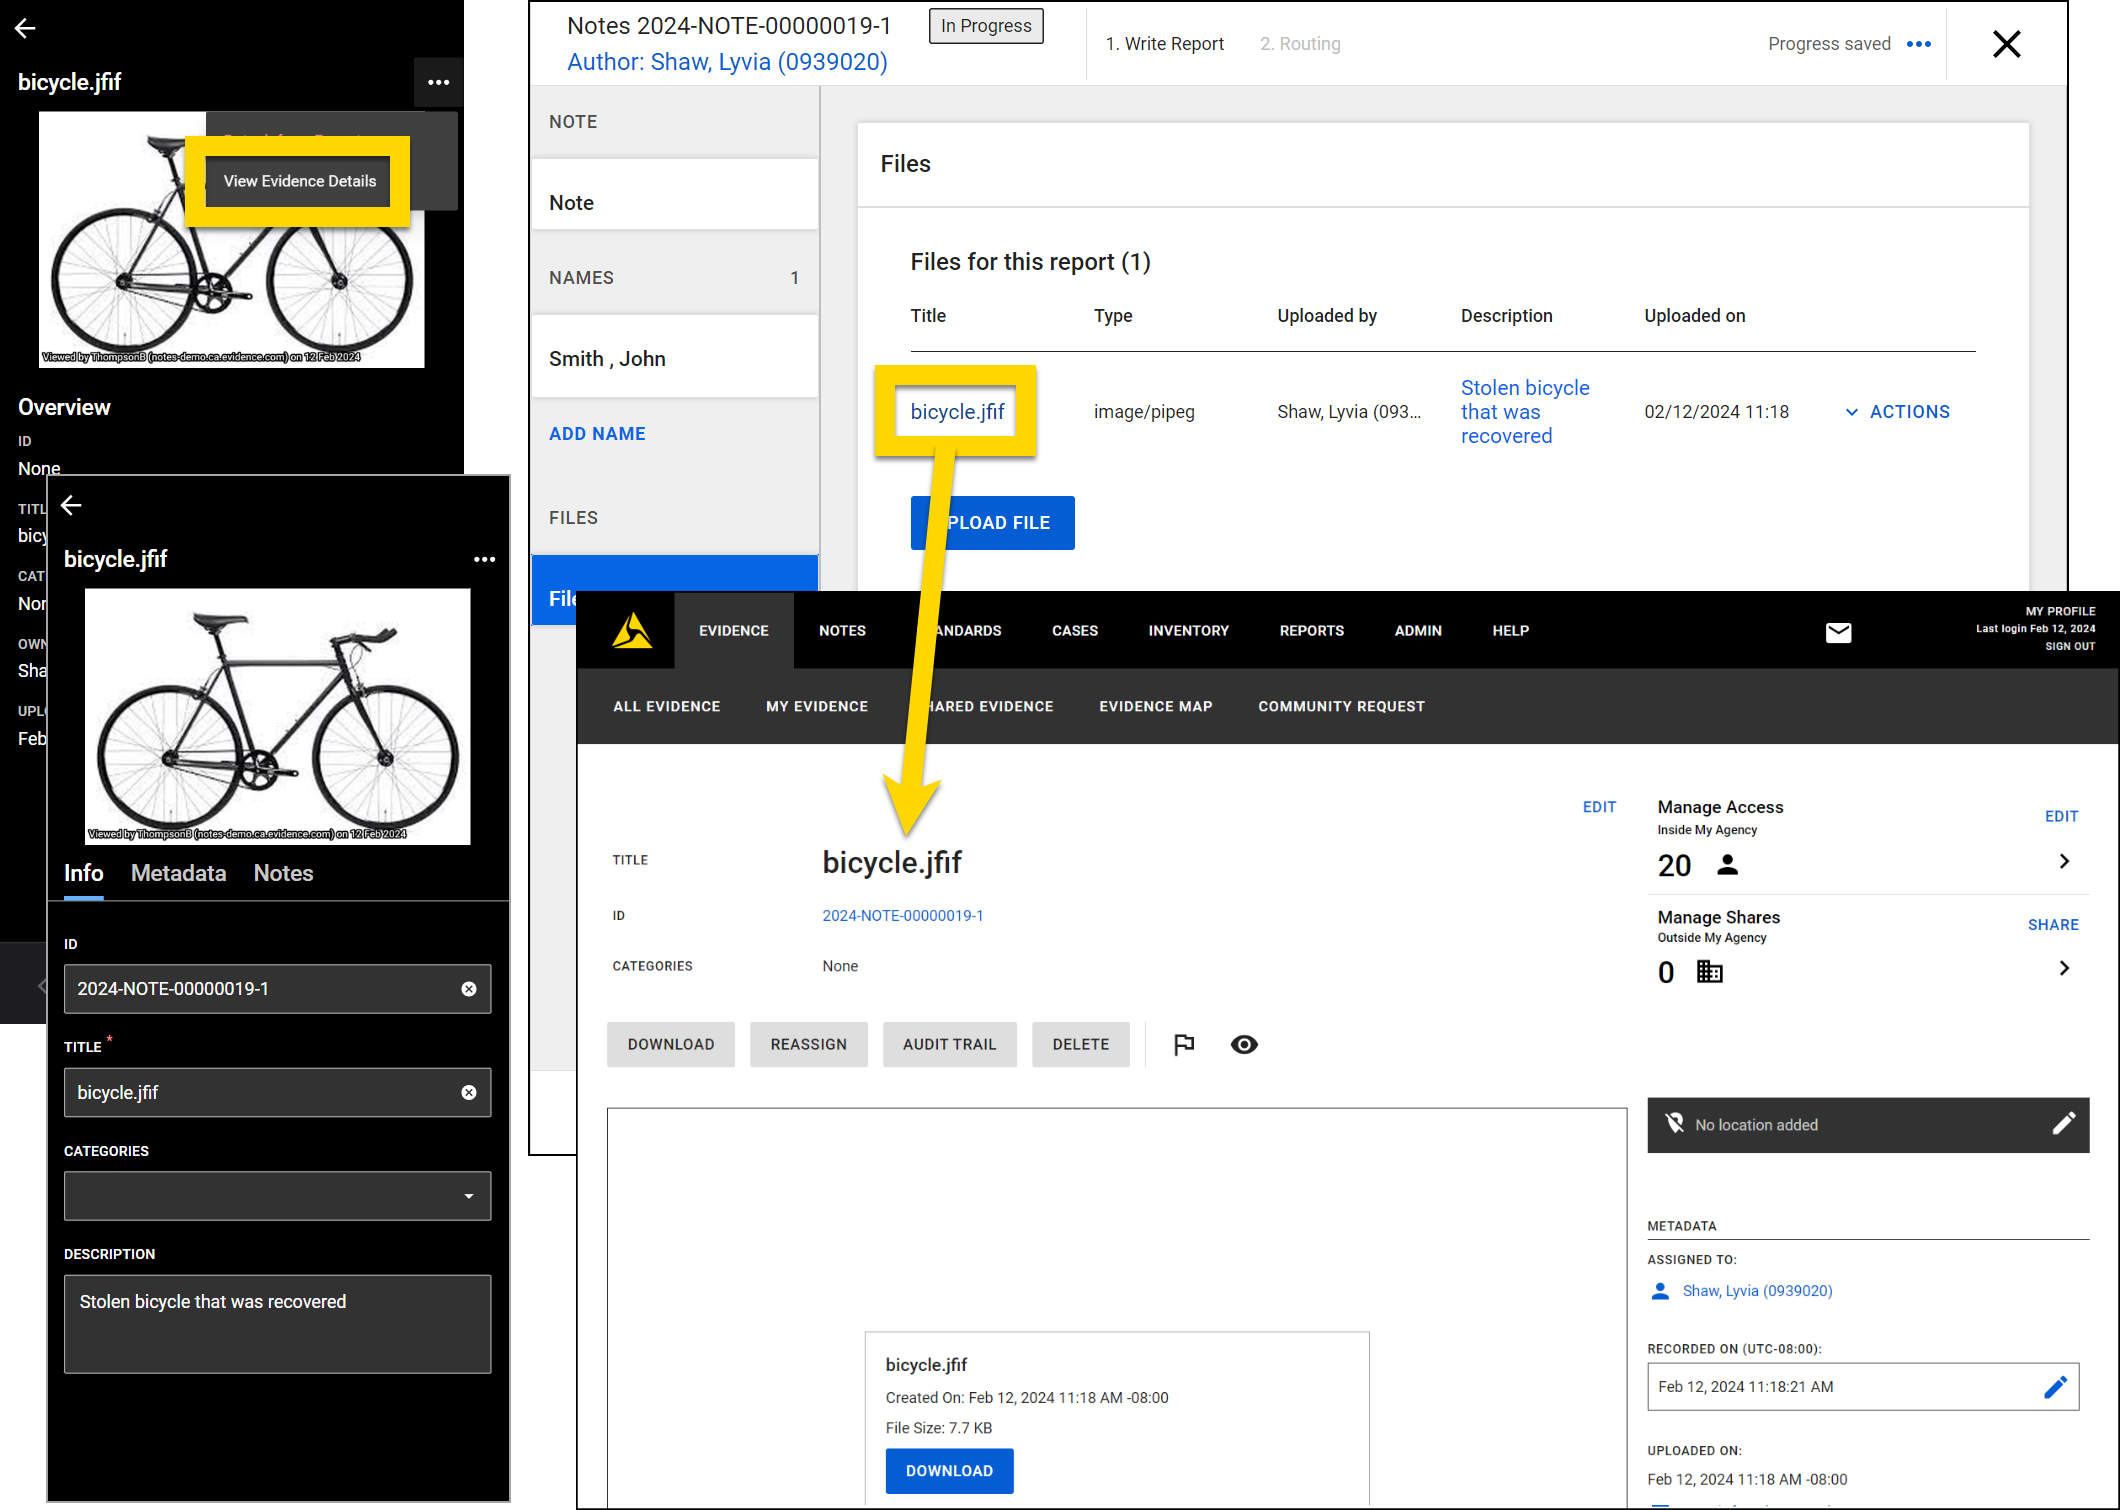Open the 2024-NOTE-00000019-1 ID link
The image size is (2120, 1510).
902,915
